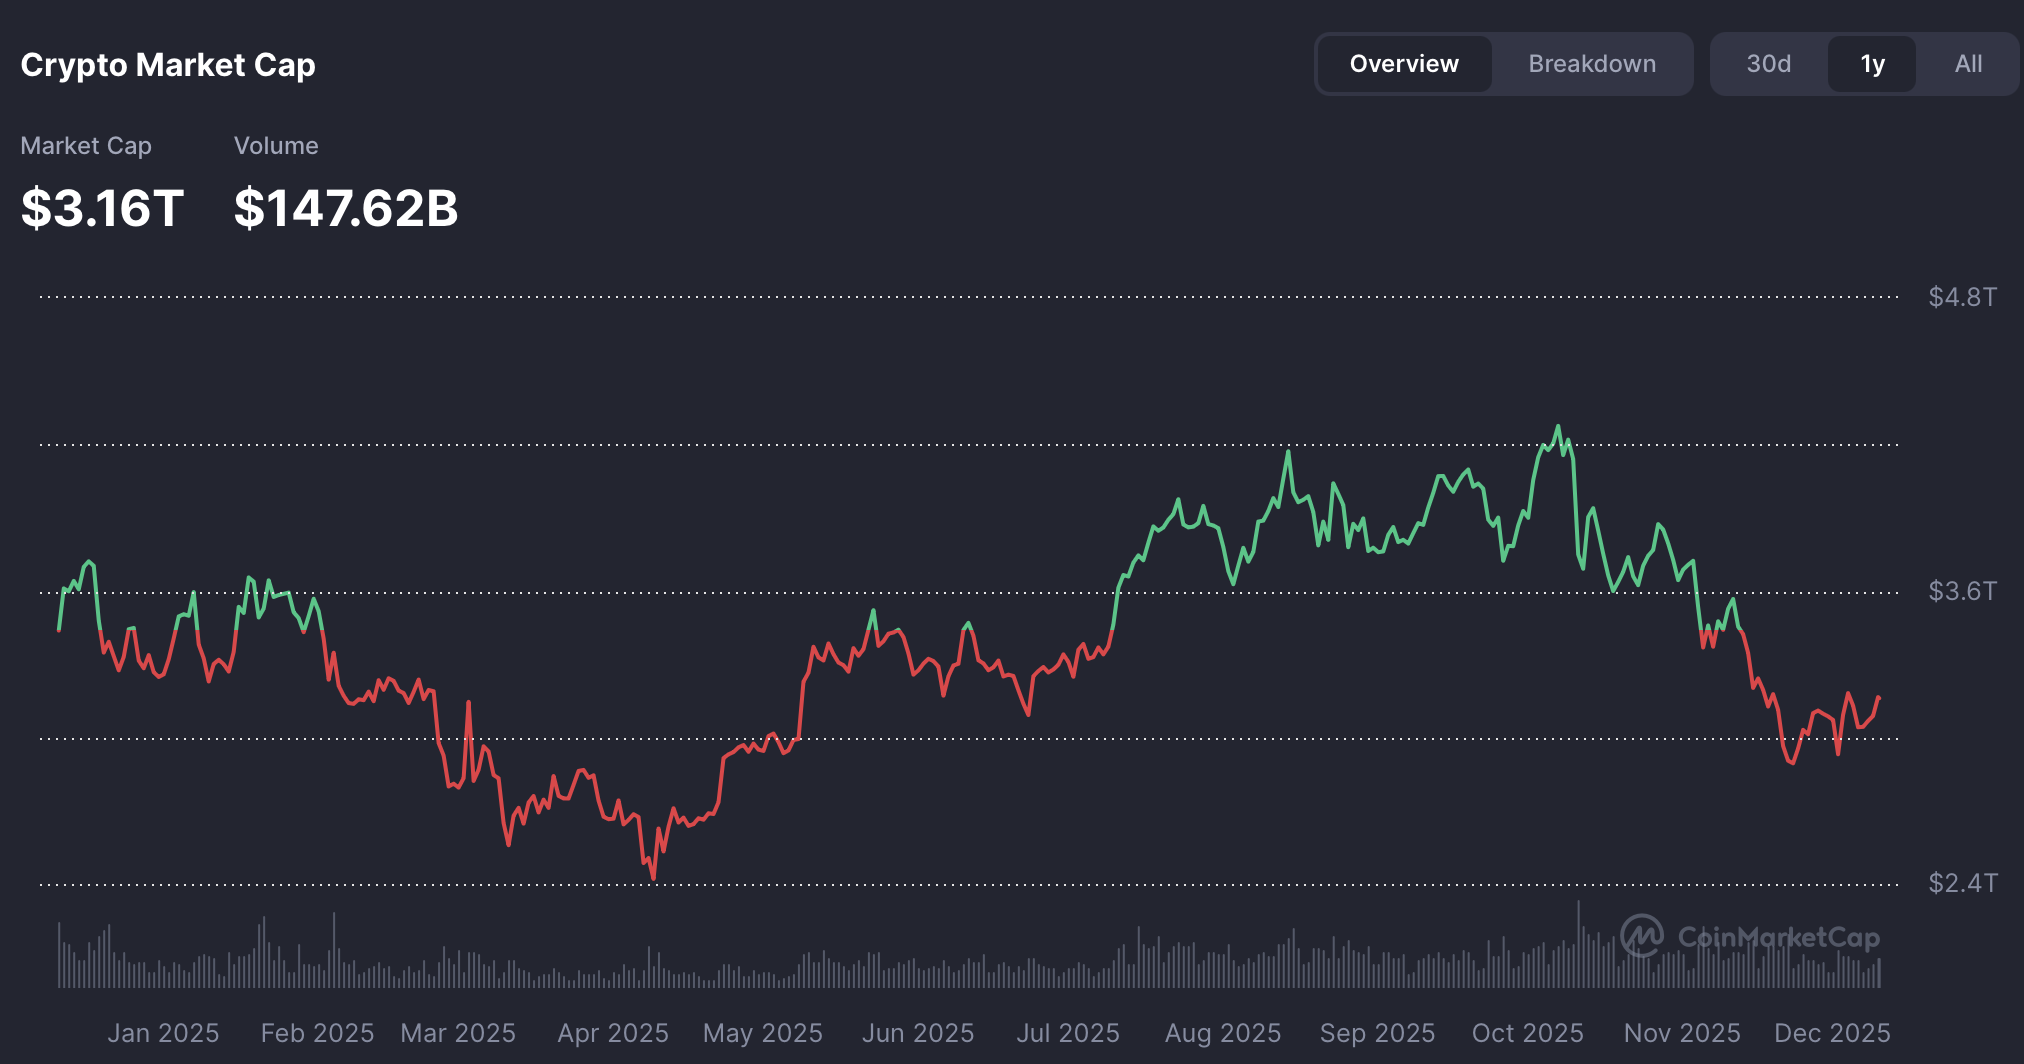Viewport: 2024px width, 1064px height.
Task: Click the tallest volume bar below the chart
Action: tap(1580, 935)
